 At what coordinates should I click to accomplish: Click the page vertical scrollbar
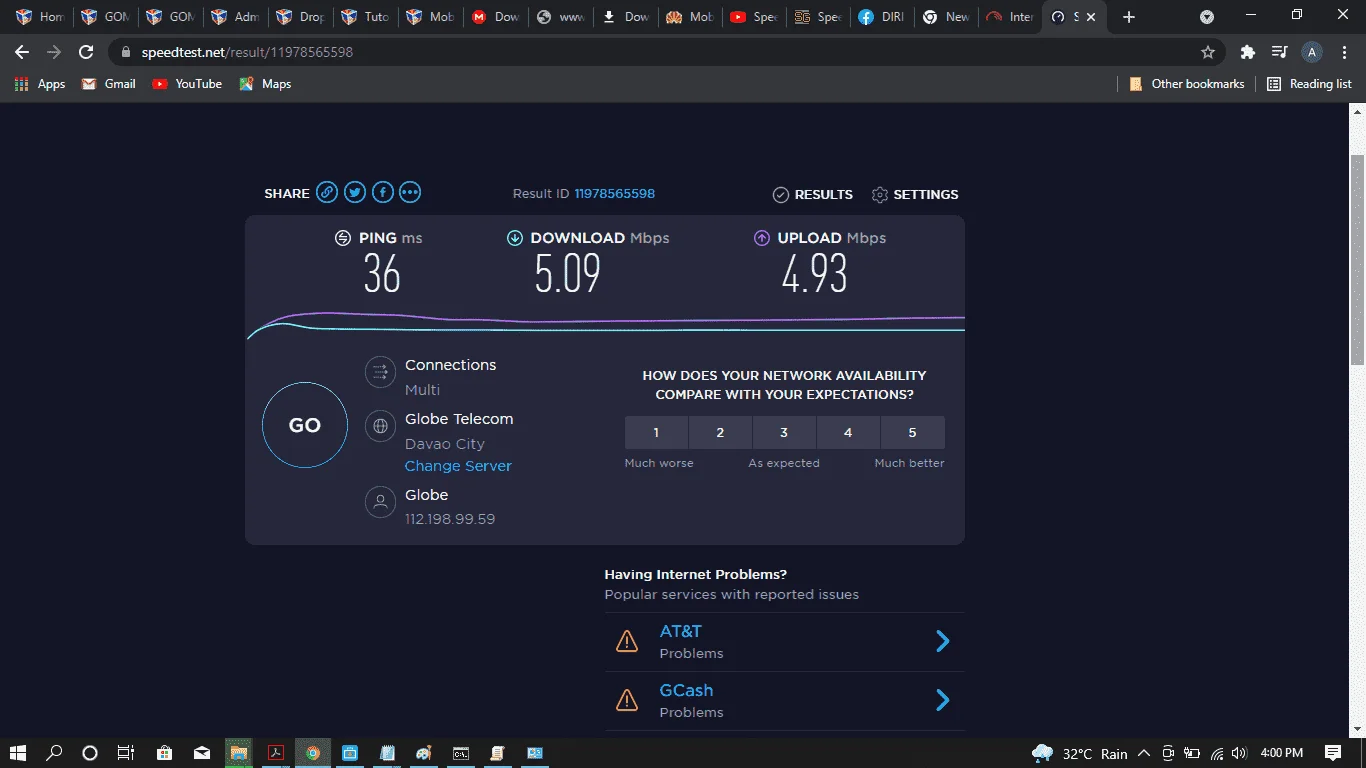click(x=1357, y=260)
